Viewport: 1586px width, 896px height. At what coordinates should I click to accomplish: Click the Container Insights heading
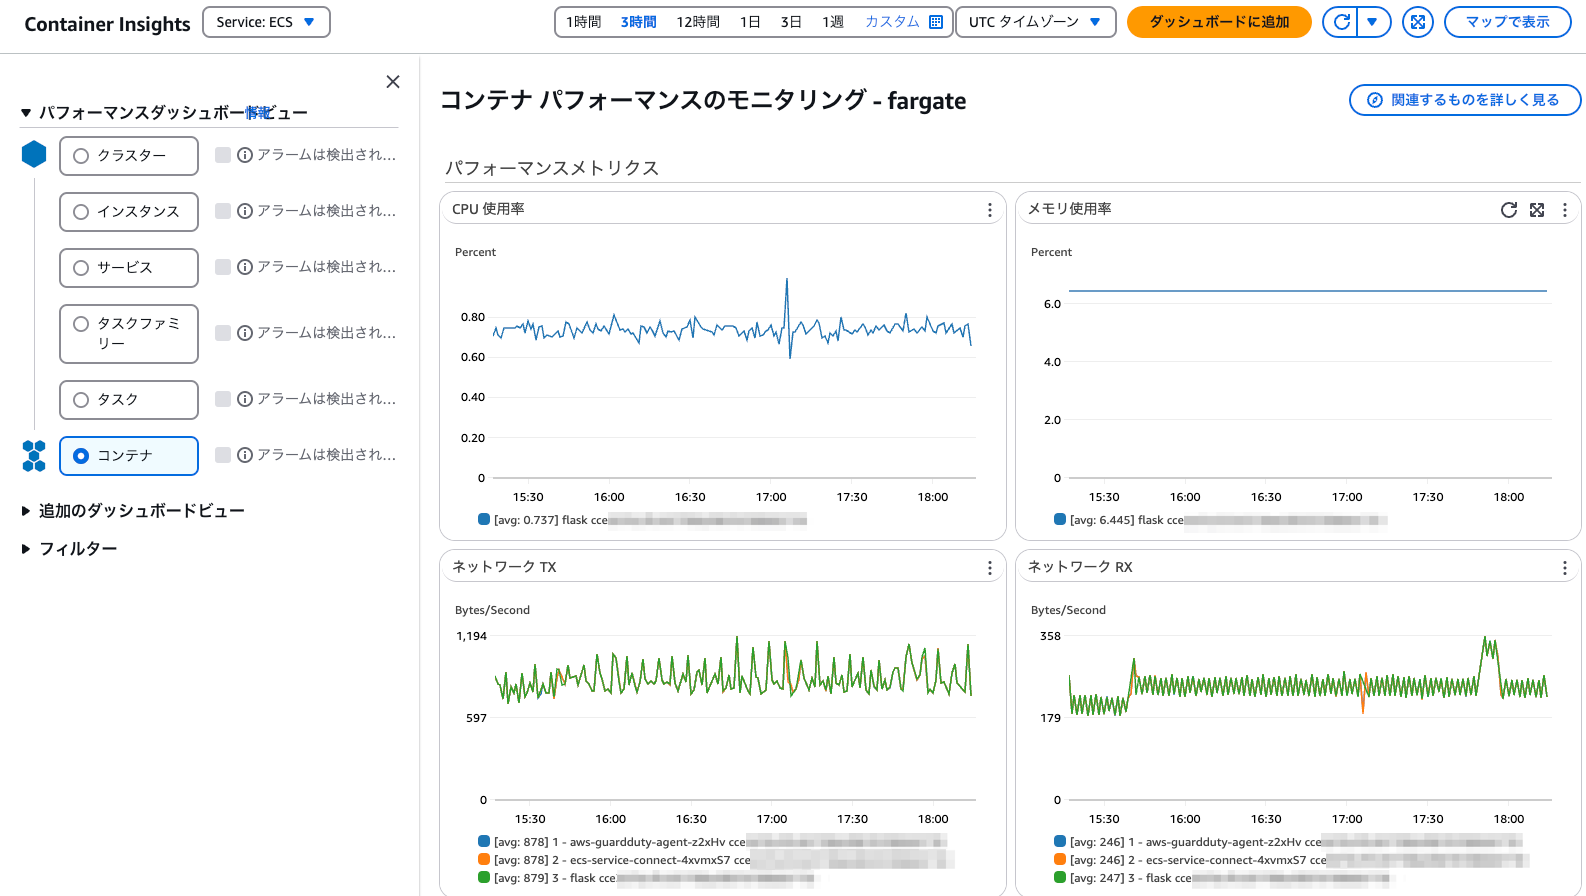[x=107, y=24]
